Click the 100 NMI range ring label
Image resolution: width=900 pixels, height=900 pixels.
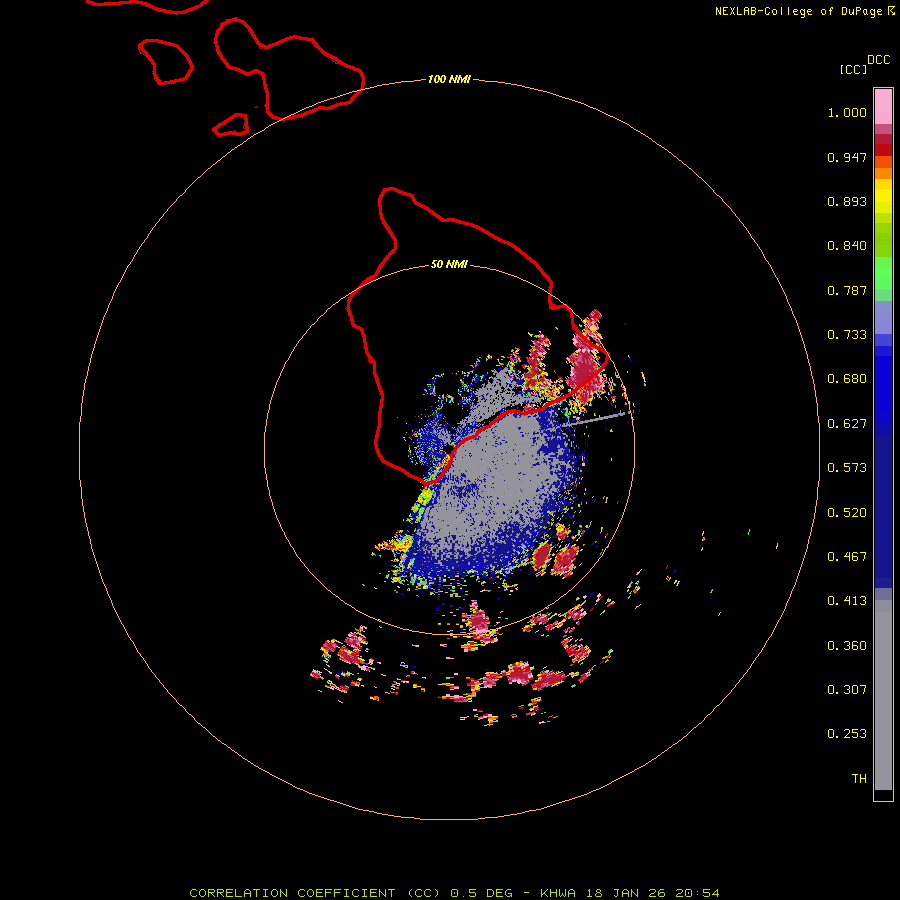(449, 79)
